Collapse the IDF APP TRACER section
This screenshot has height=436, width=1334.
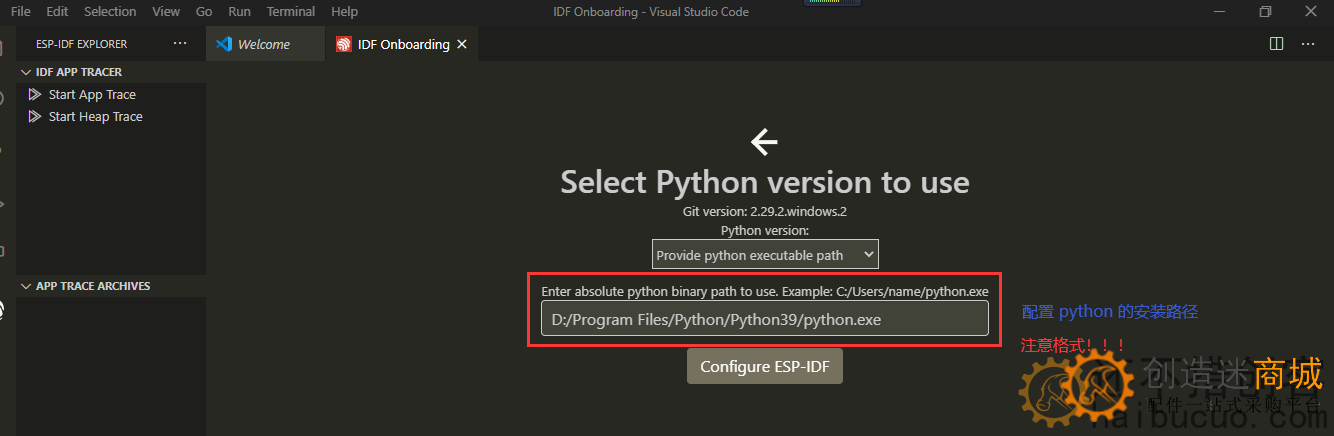[x=111, y=72]
